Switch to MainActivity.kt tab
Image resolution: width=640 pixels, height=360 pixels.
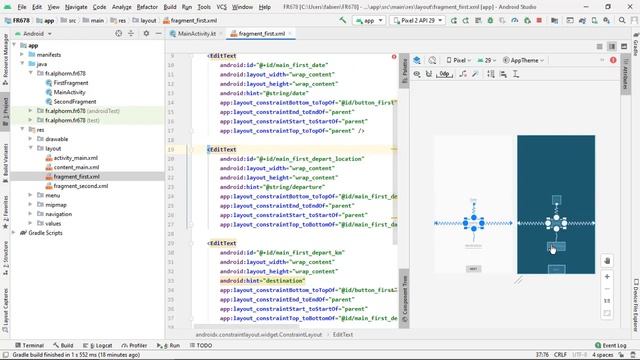(196, 33)
